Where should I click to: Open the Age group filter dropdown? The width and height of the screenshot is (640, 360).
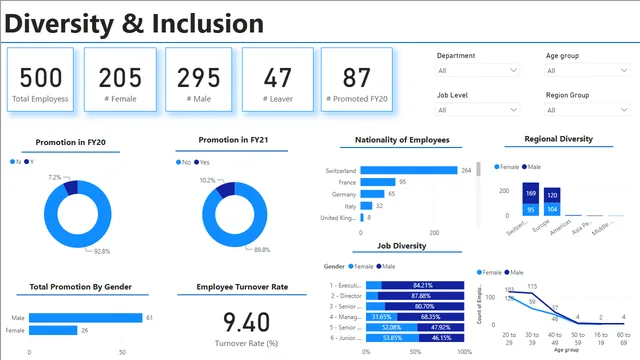coord(587,71)
